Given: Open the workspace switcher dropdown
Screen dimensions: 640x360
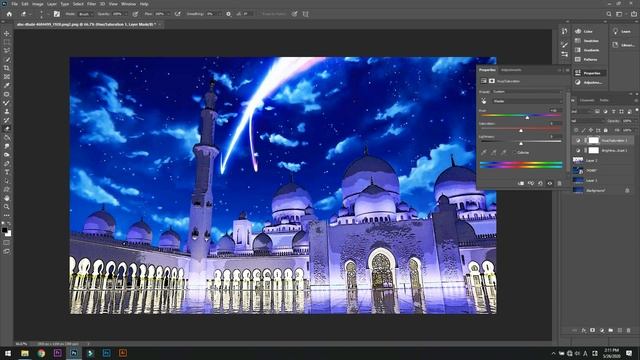Looking at the screenshot, I should (x=620, y=14).
